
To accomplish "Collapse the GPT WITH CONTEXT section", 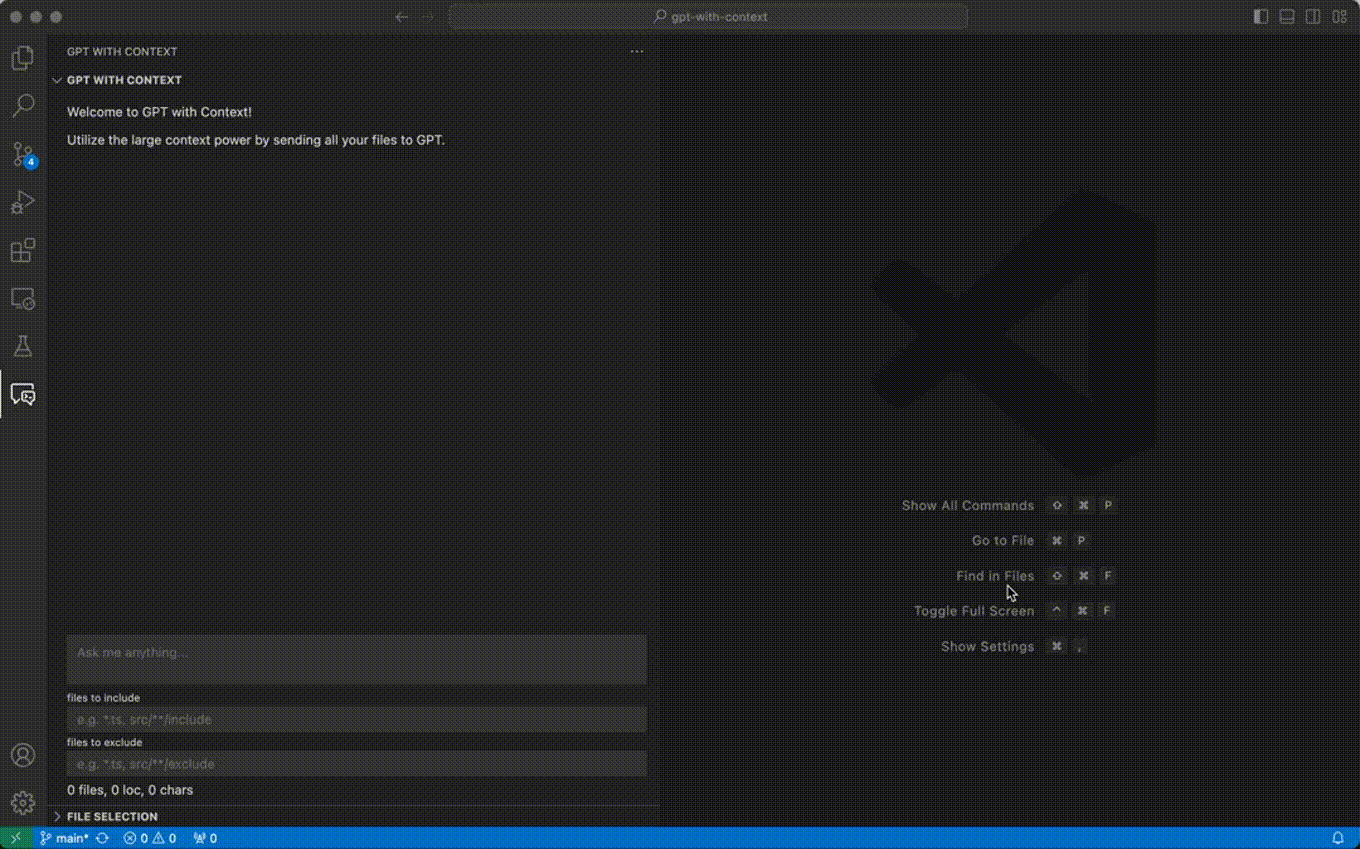I will click(124, 80).
